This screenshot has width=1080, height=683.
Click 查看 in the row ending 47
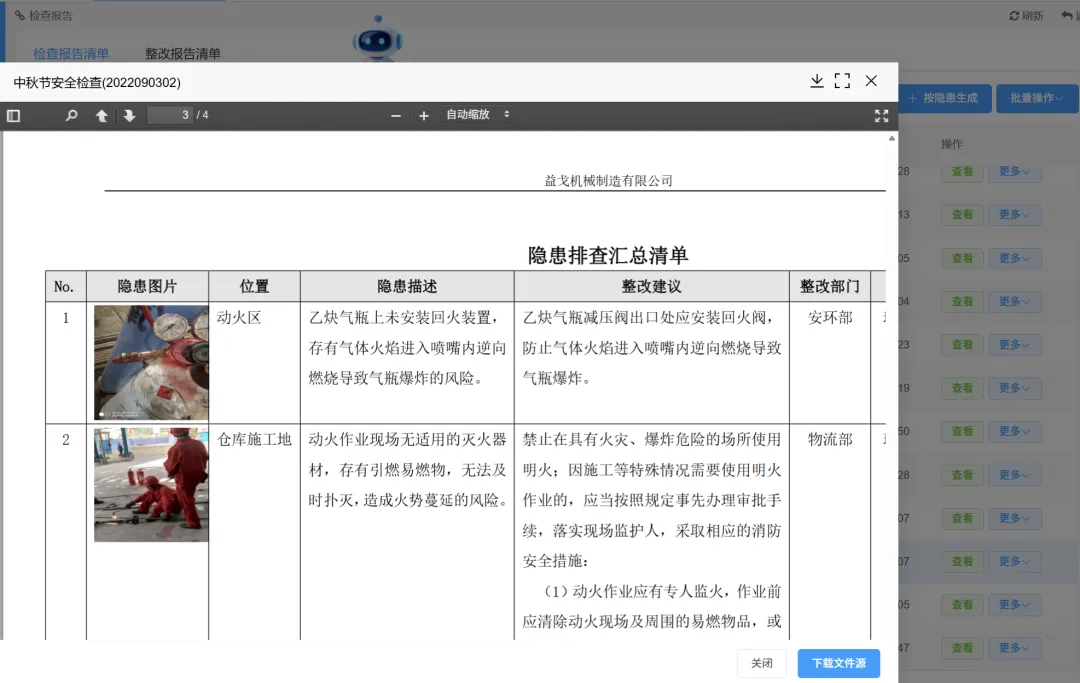click(962, 648)
